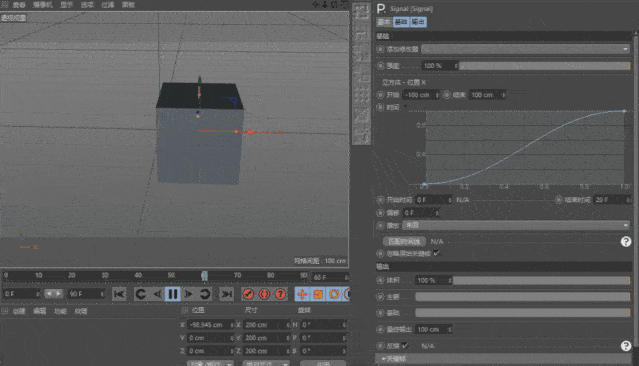Switch to 基本 tab in Signal attributes
Image resolution: width=639 pixels, height=366 pixels.
coord(384,22)
